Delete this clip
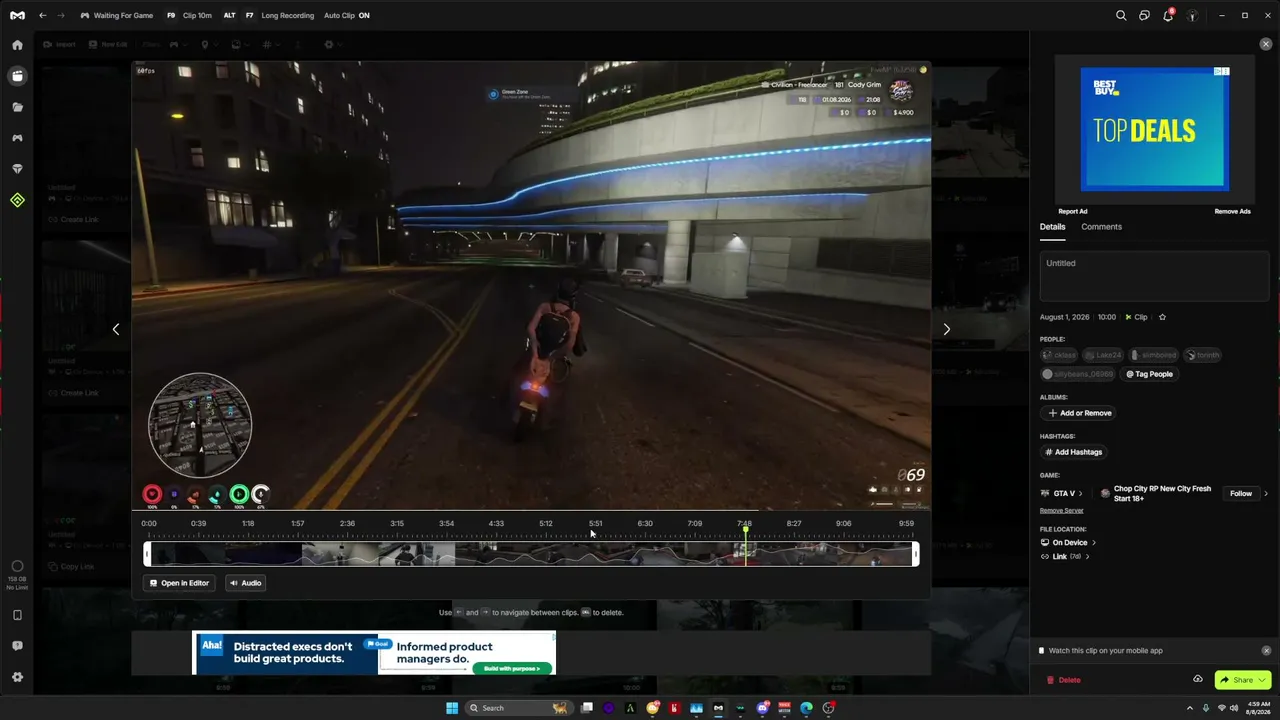1280x720 pixels. tap(1063, 680)
